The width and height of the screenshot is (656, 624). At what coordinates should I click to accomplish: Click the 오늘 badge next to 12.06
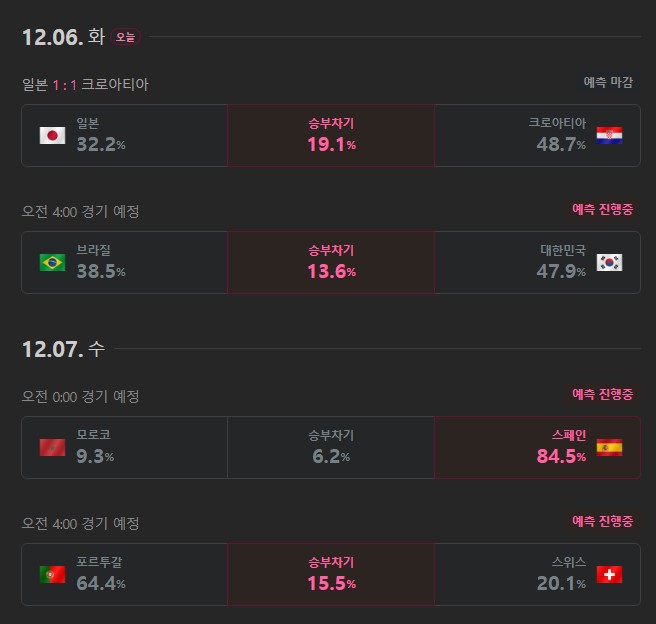point(125,37)
